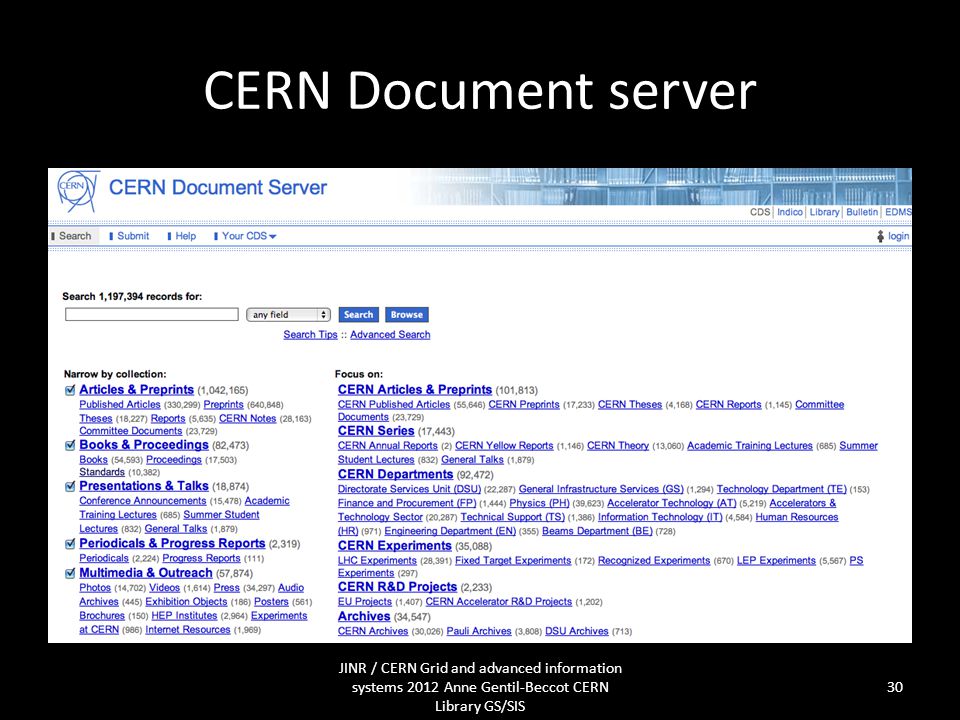Viewport: 960px width, 720px height.
Task: Toggle the Multimedia & Outreach checkbox
Action: coord(70,574)
